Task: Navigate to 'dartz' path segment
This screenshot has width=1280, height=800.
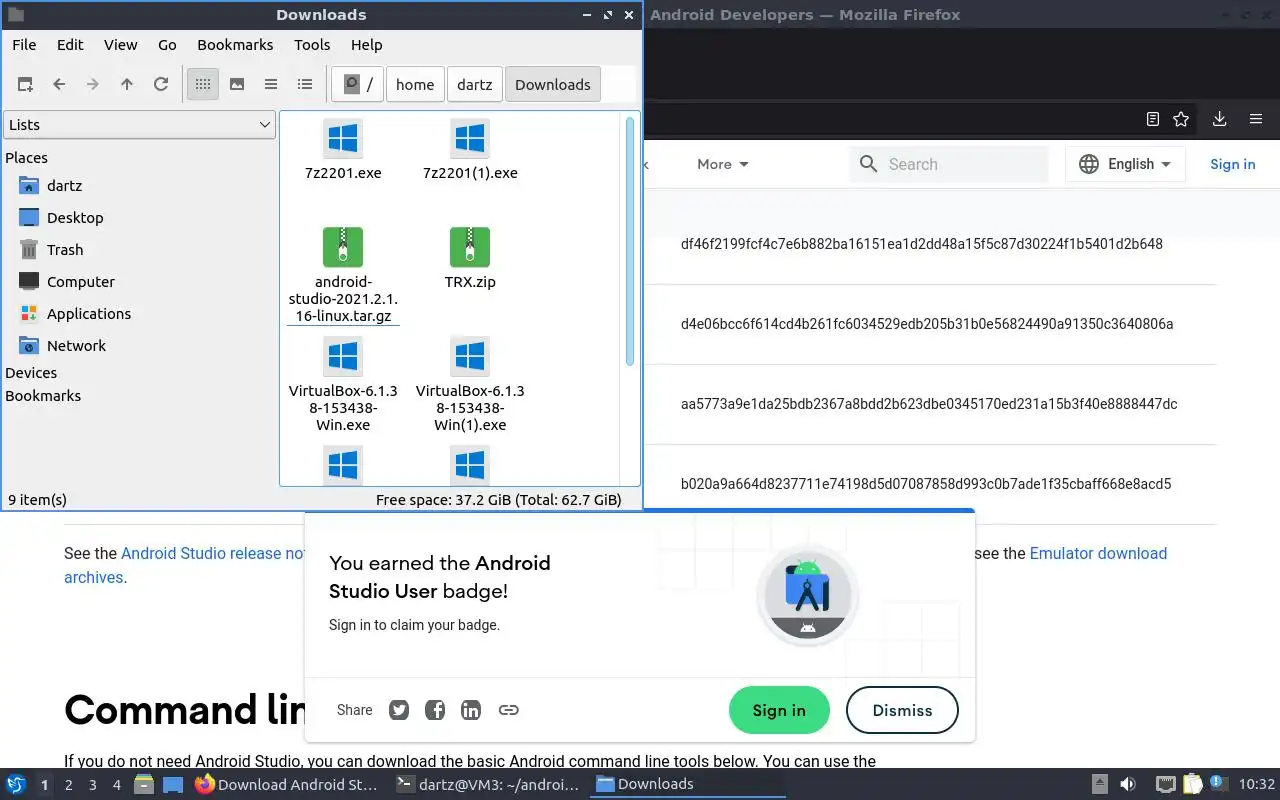Action: click(x=475, y=85)
